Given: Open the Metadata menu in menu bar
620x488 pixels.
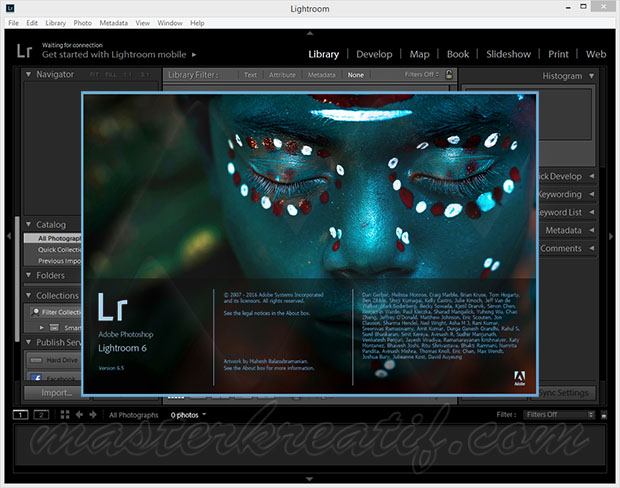Looking at the screenshot, I should pos(113,23).
